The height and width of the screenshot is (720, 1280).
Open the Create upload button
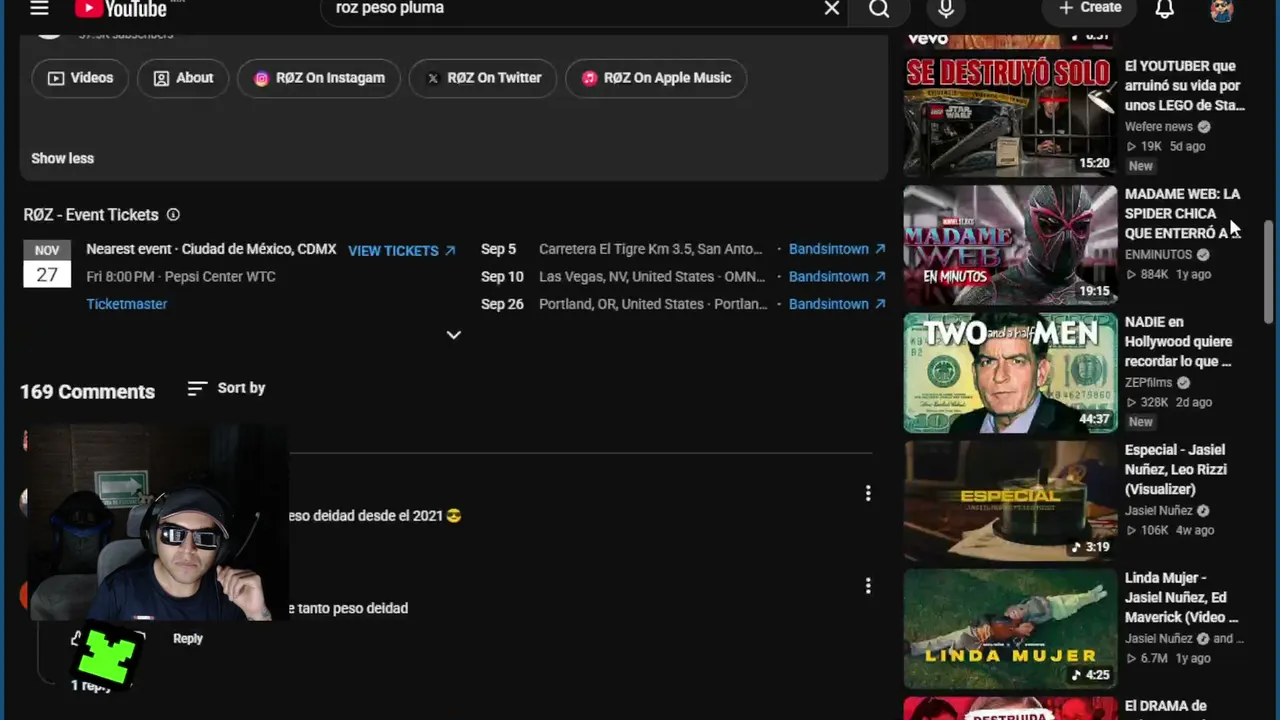(1090, 8)
